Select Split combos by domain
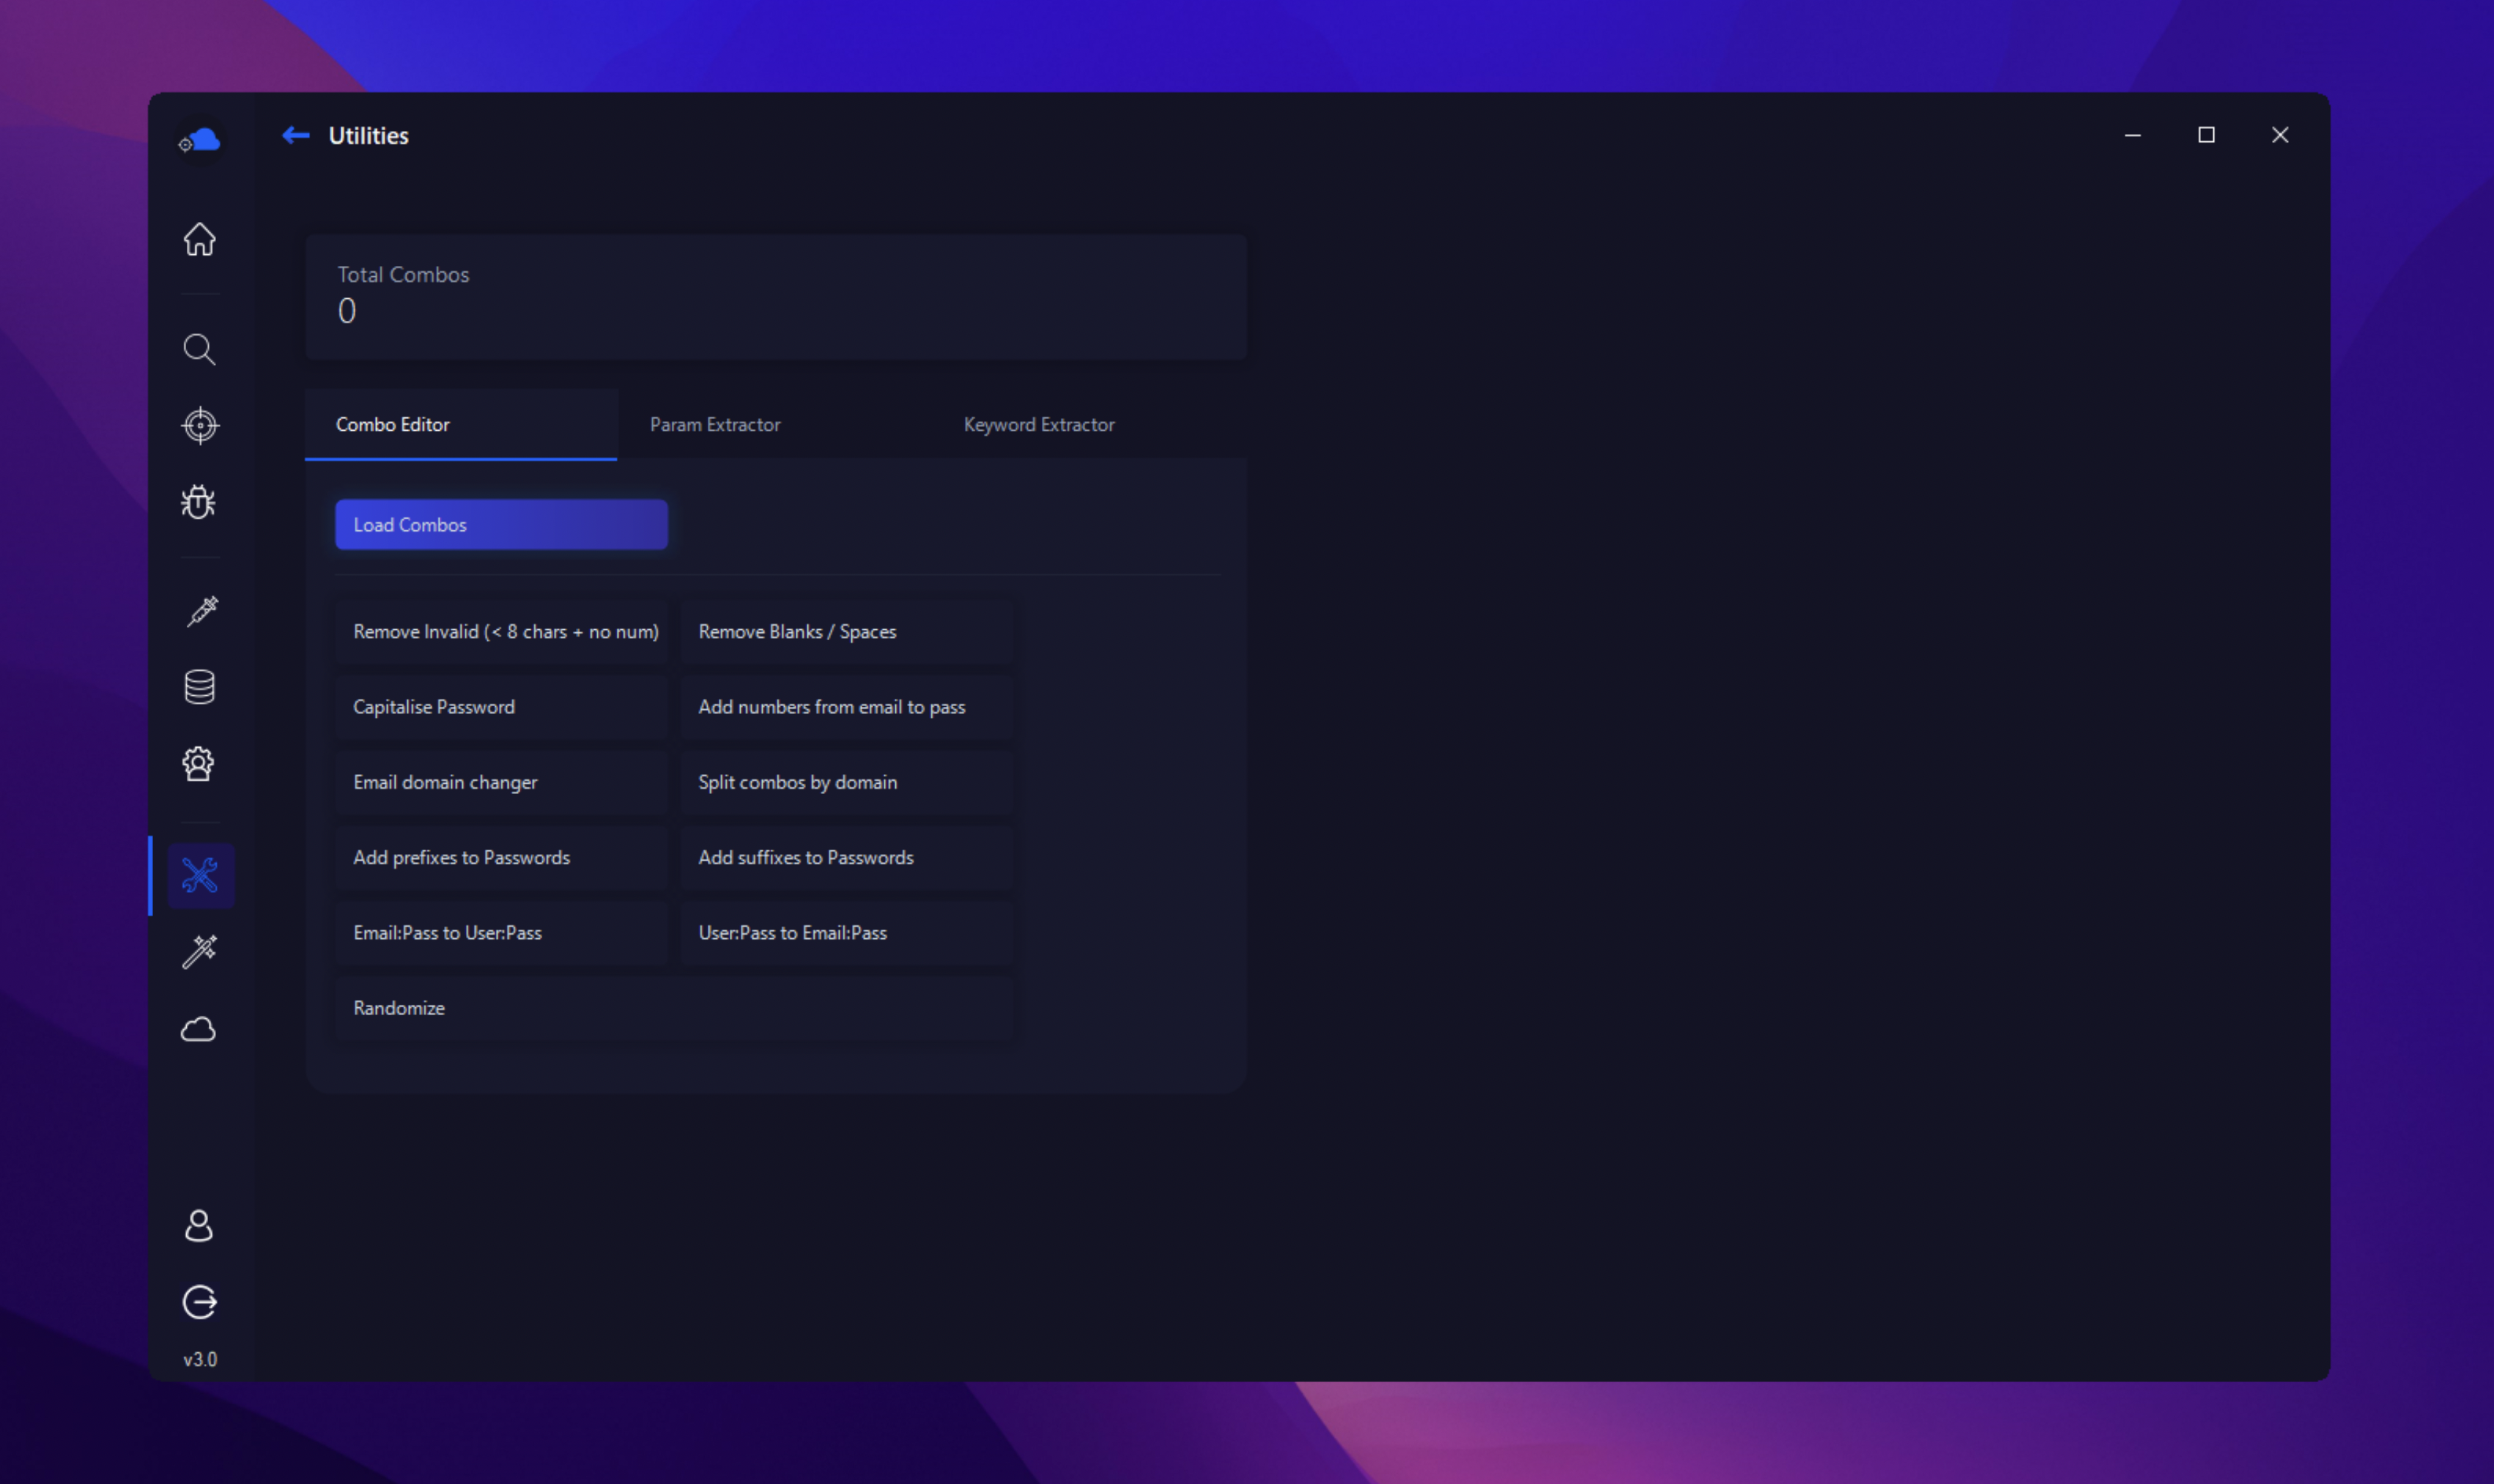This screenshot has width=2494, height=1484. (846, 782)
